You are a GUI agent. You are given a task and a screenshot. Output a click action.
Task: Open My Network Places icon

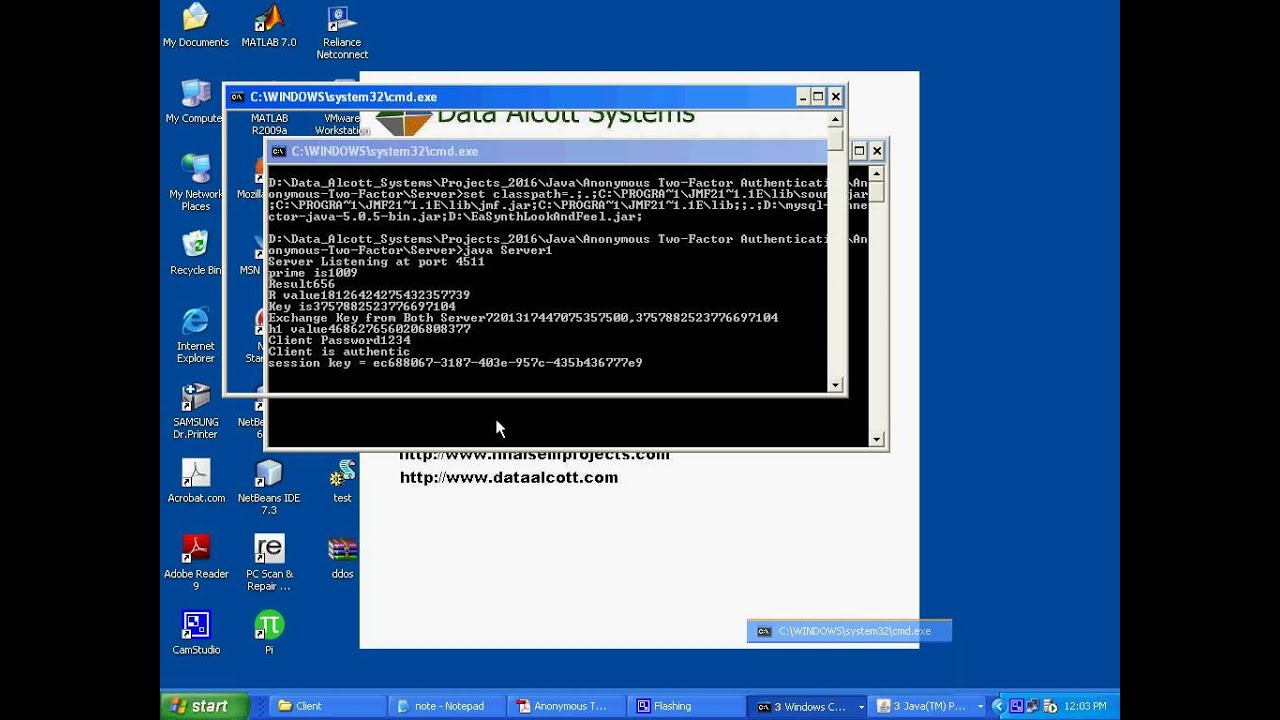(196, 182)
